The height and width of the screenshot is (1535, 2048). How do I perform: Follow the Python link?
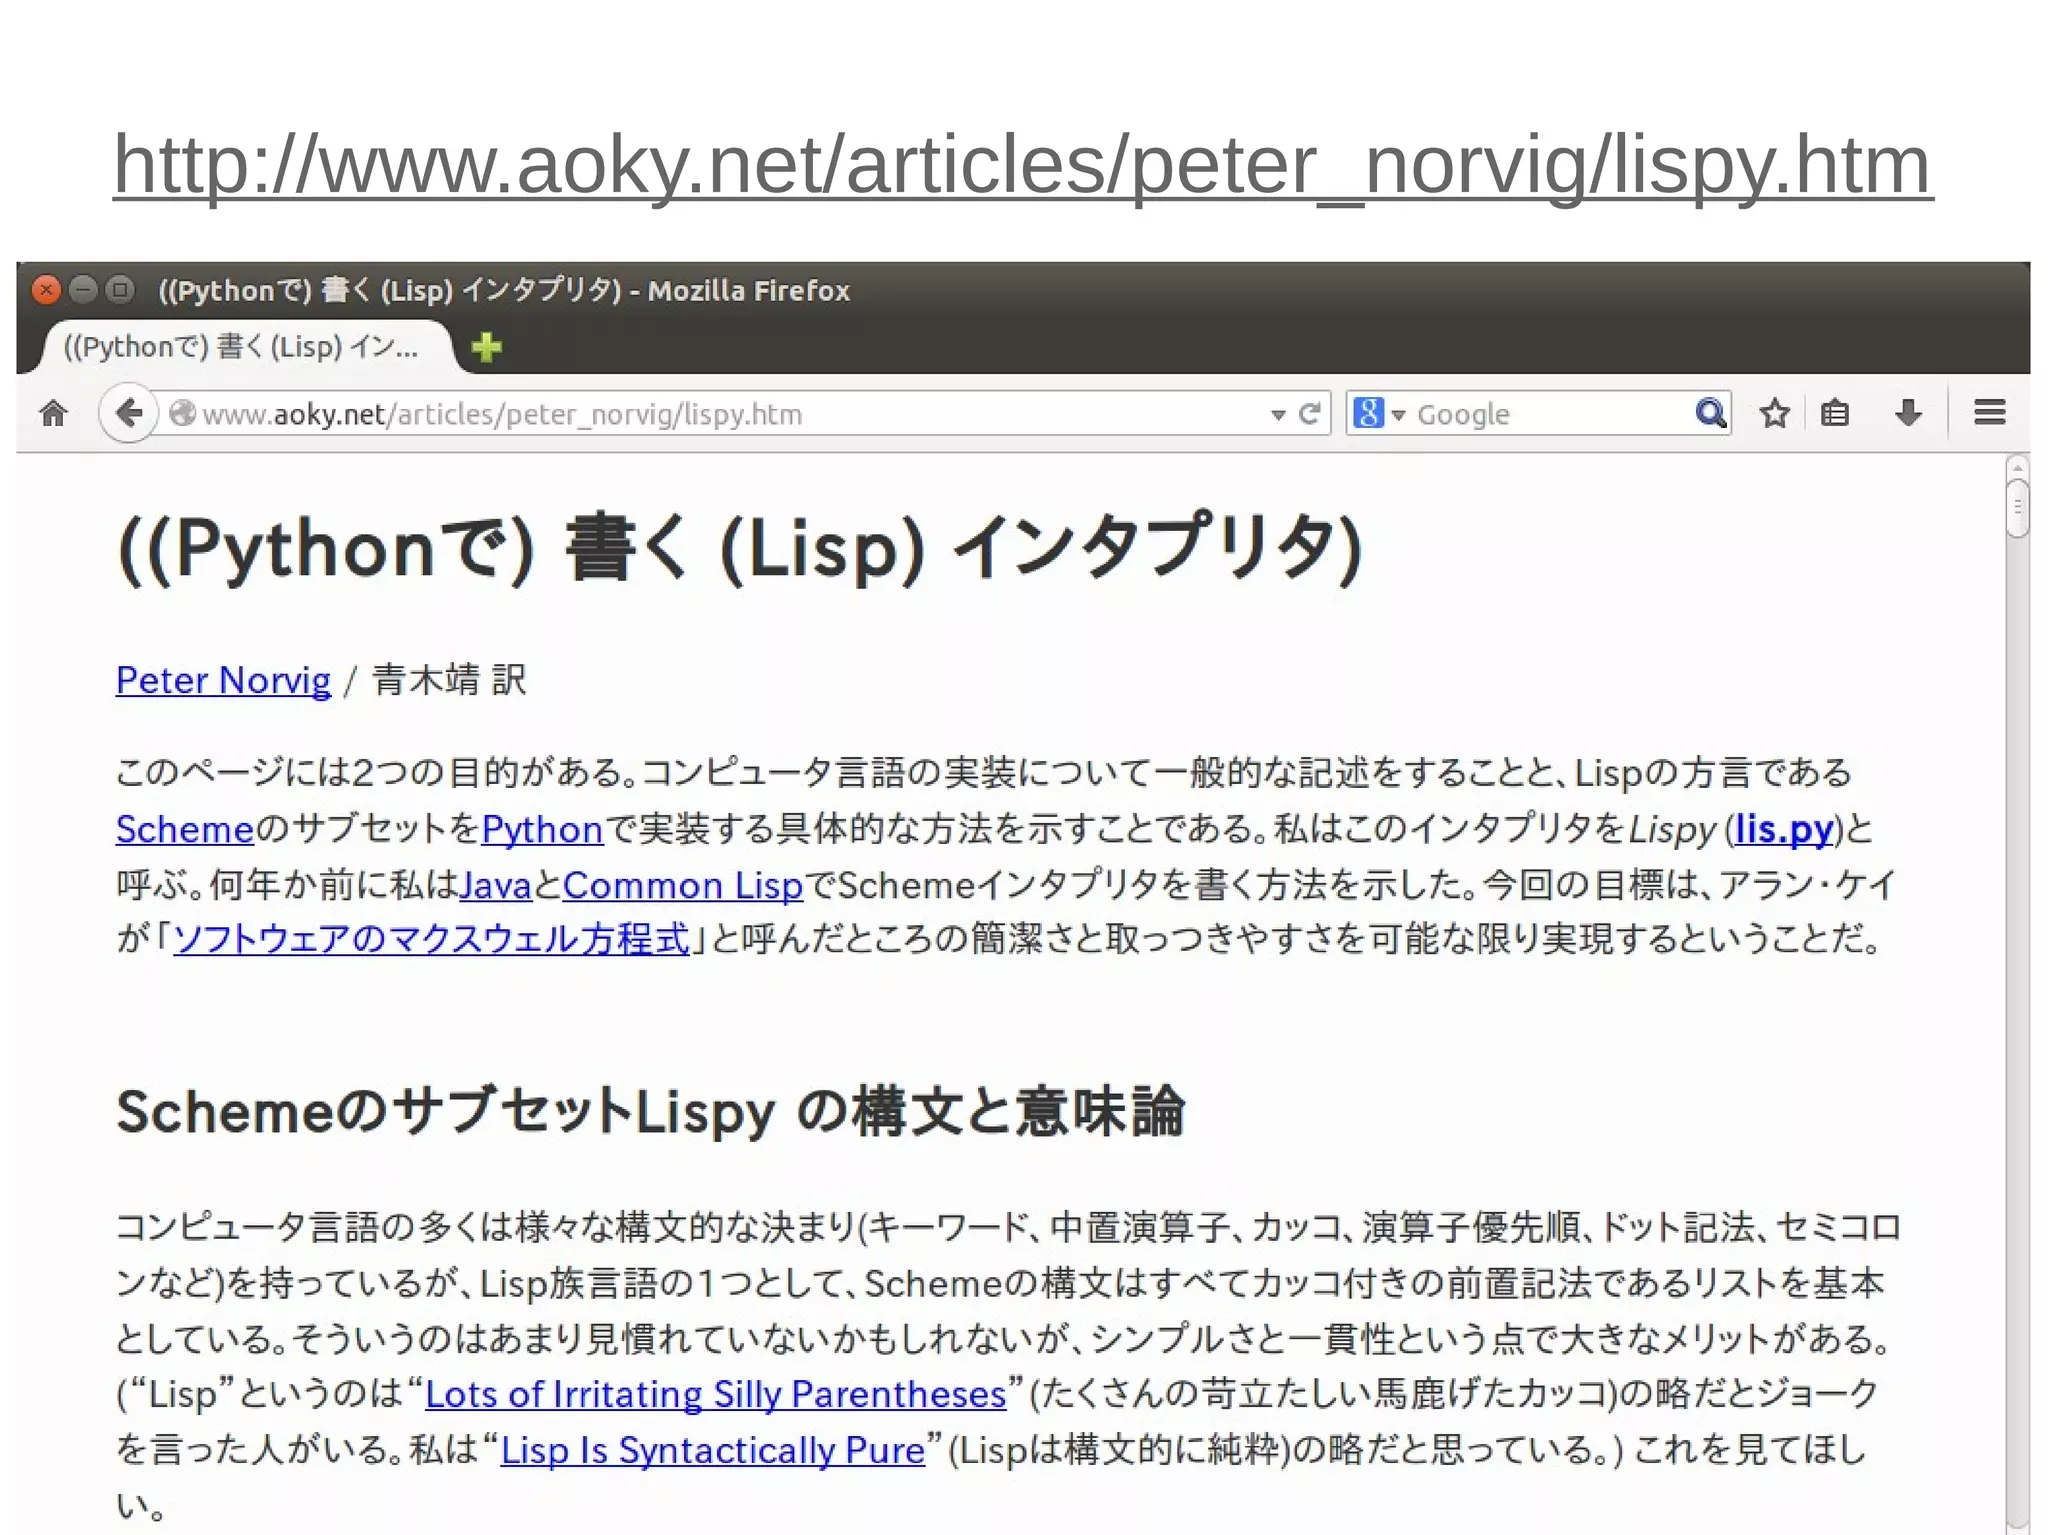click(542, 829)
